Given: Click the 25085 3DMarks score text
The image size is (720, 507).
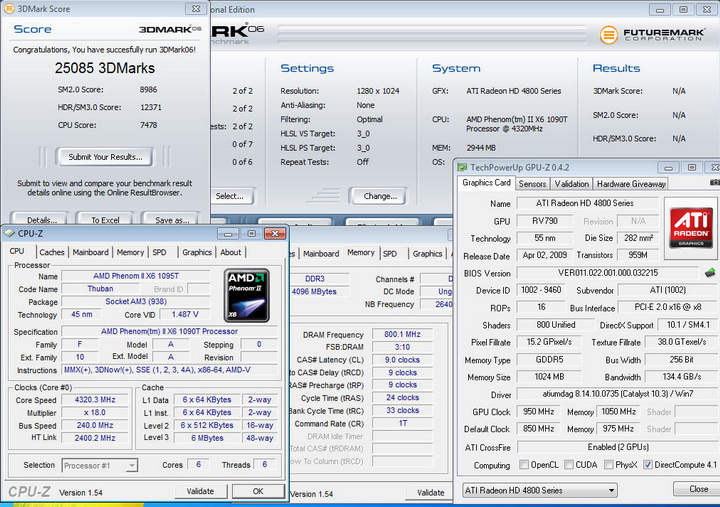Looking at the screenshot, I should point(105,68).
